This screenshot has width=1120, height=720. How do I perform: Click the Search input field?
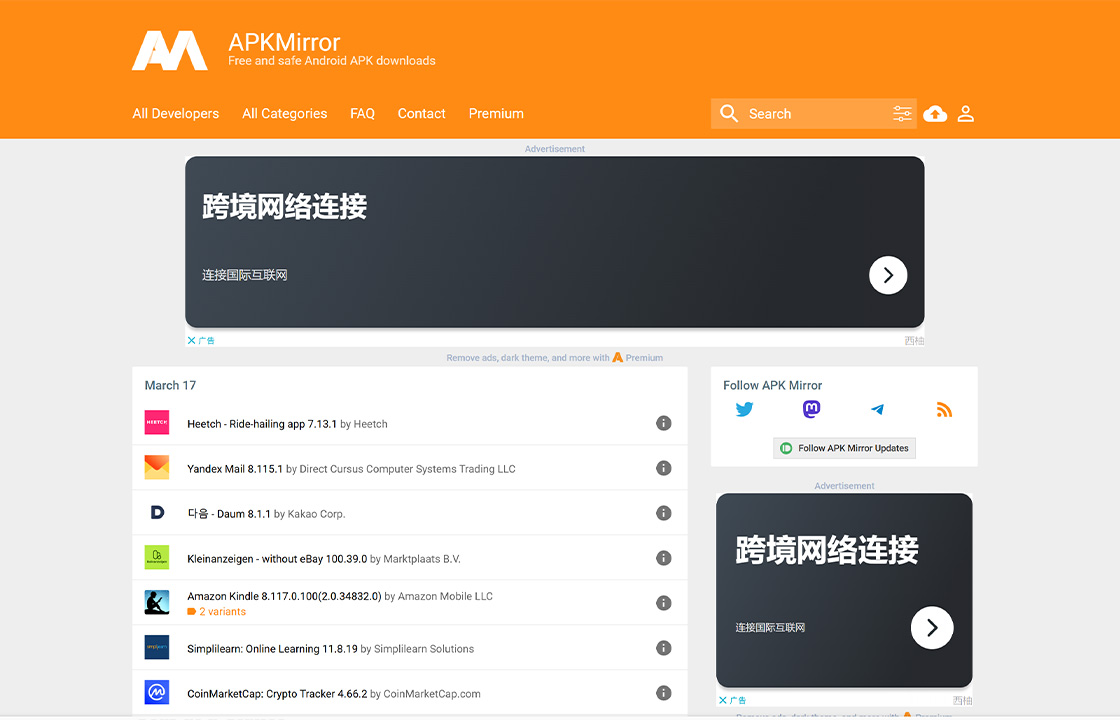point(814,114)
